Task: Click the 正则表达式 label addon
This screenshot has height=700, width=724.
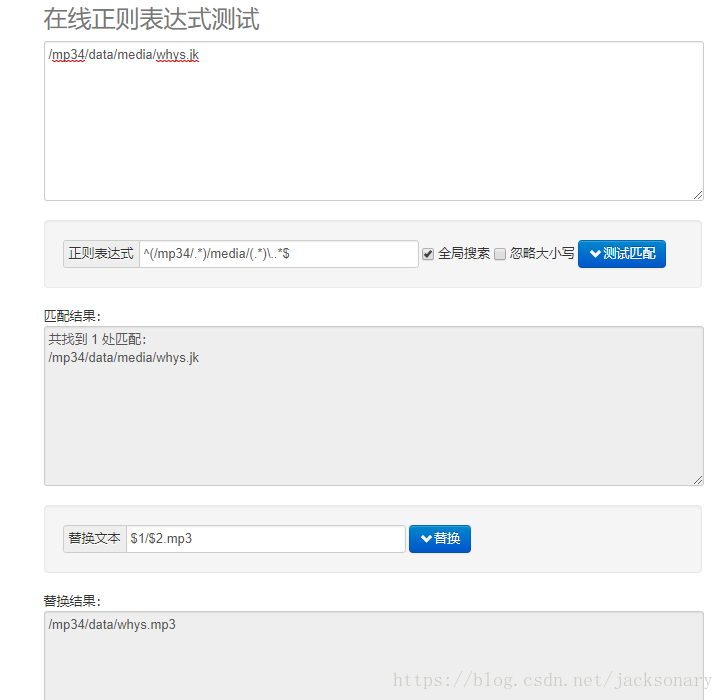Action: click(x=101, y=253)
